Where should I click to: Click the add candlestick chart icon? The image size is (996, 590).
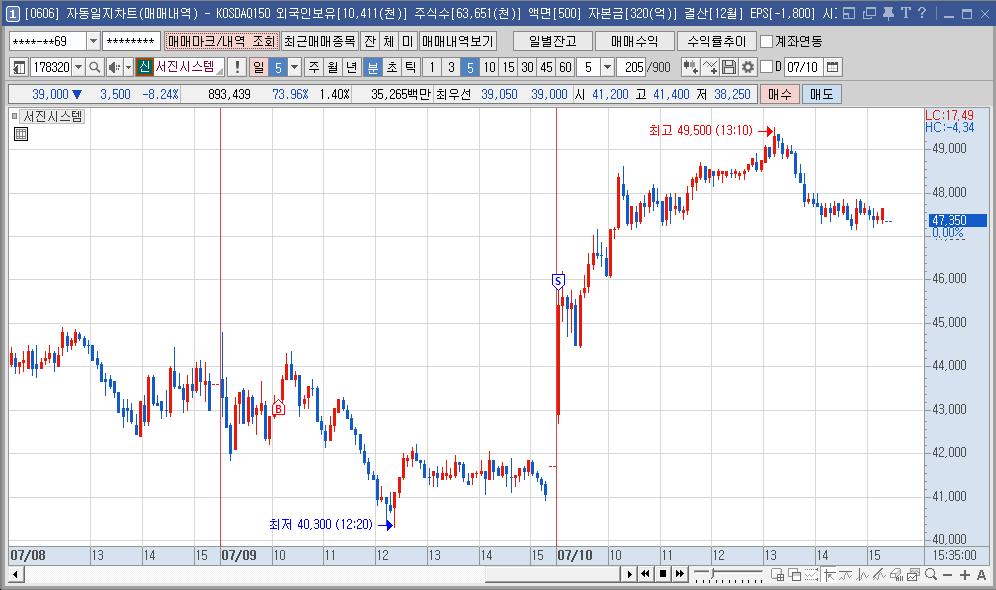(690, 67)
